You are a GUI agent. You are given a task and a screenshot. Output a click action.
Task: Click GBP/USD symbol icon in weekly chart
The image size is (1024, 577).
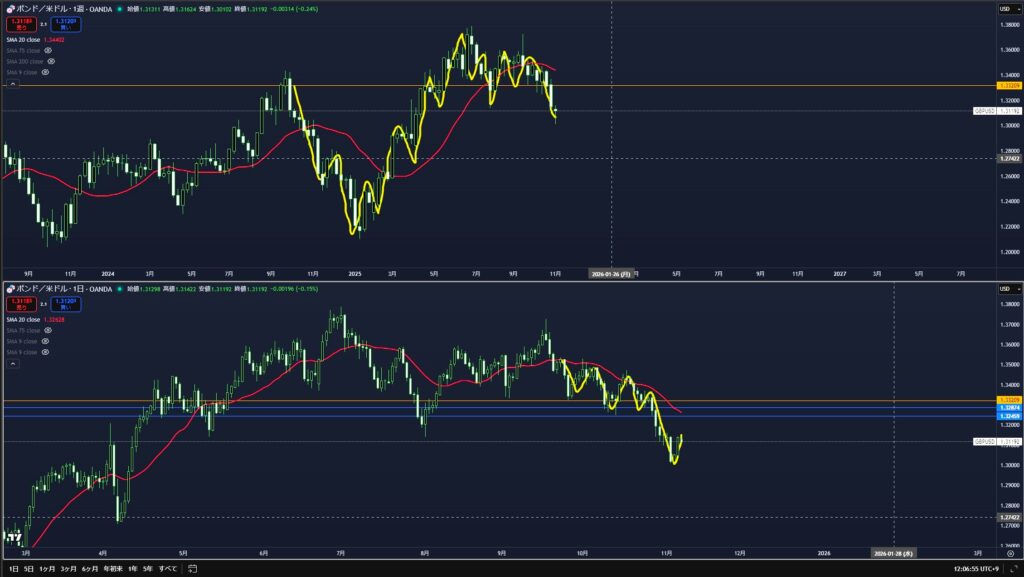[10, 8]
